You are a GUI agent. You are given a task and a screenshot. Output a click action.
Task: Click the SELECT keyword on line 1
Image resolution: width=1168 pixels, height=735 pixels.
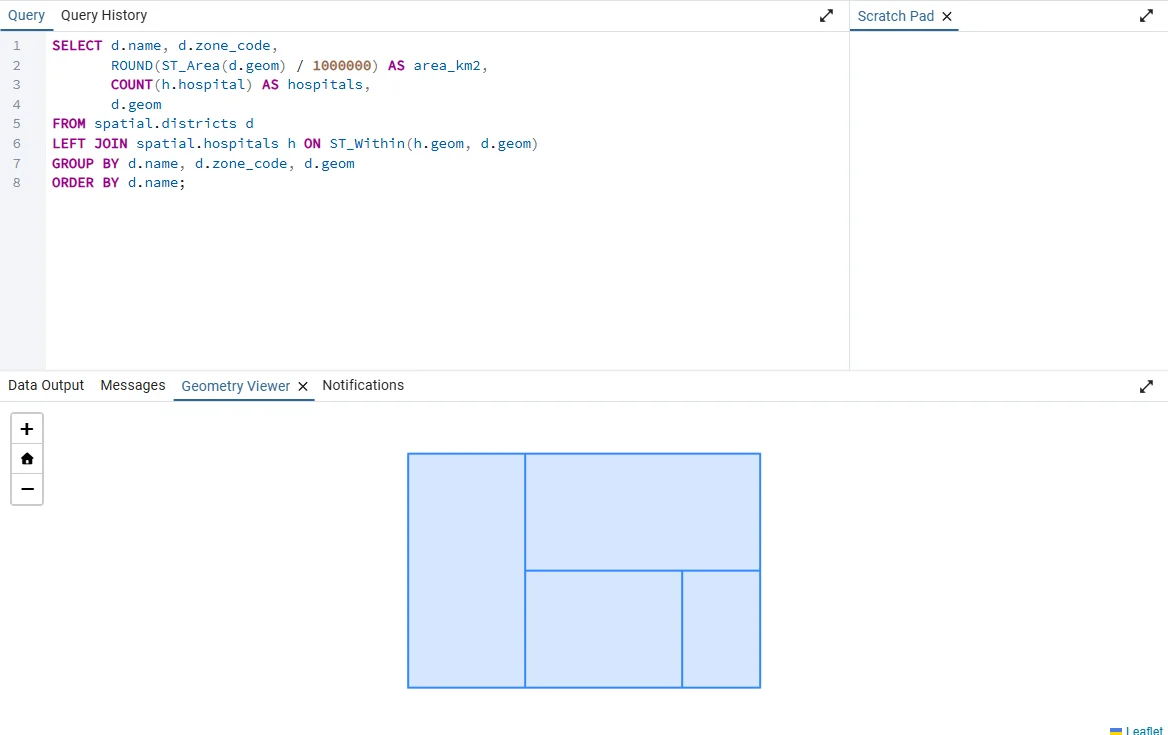click(x=77, y=46)
